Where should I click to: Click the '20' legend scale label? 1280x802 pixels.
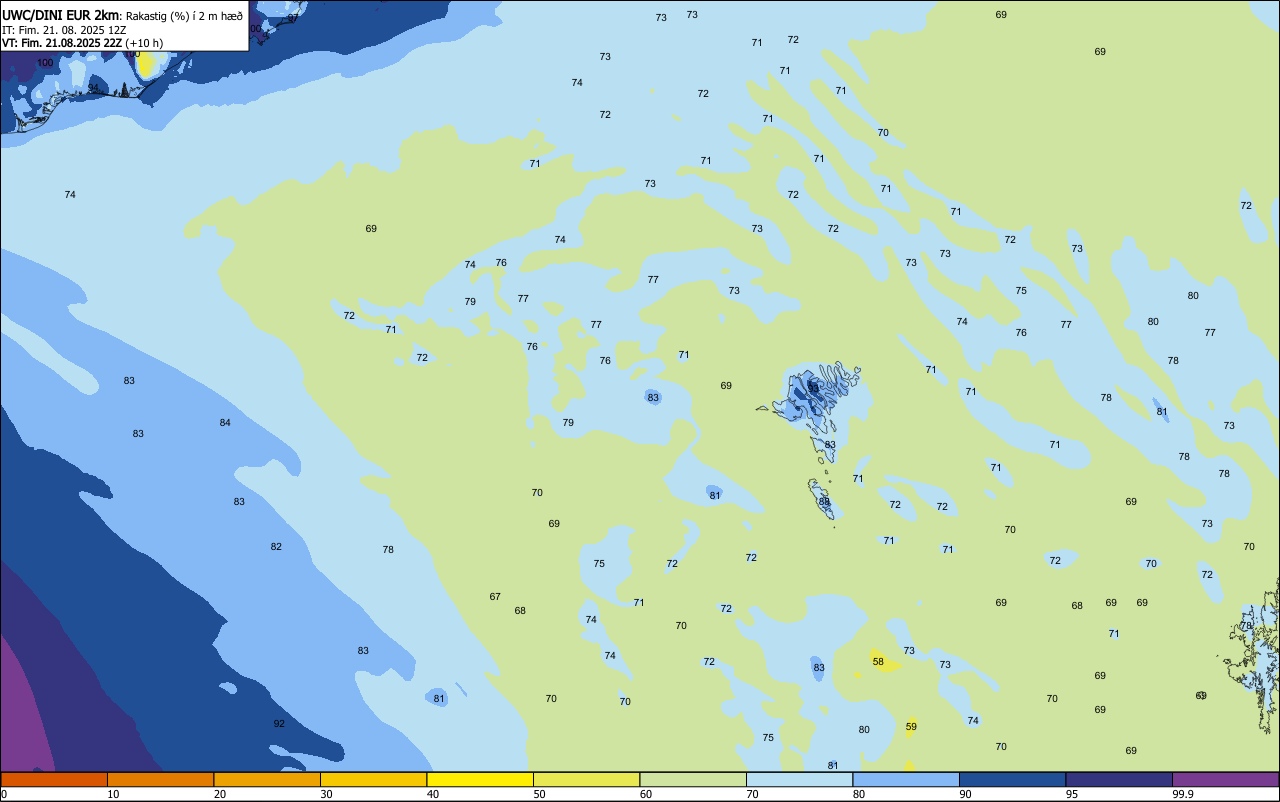tap(220, 794)
